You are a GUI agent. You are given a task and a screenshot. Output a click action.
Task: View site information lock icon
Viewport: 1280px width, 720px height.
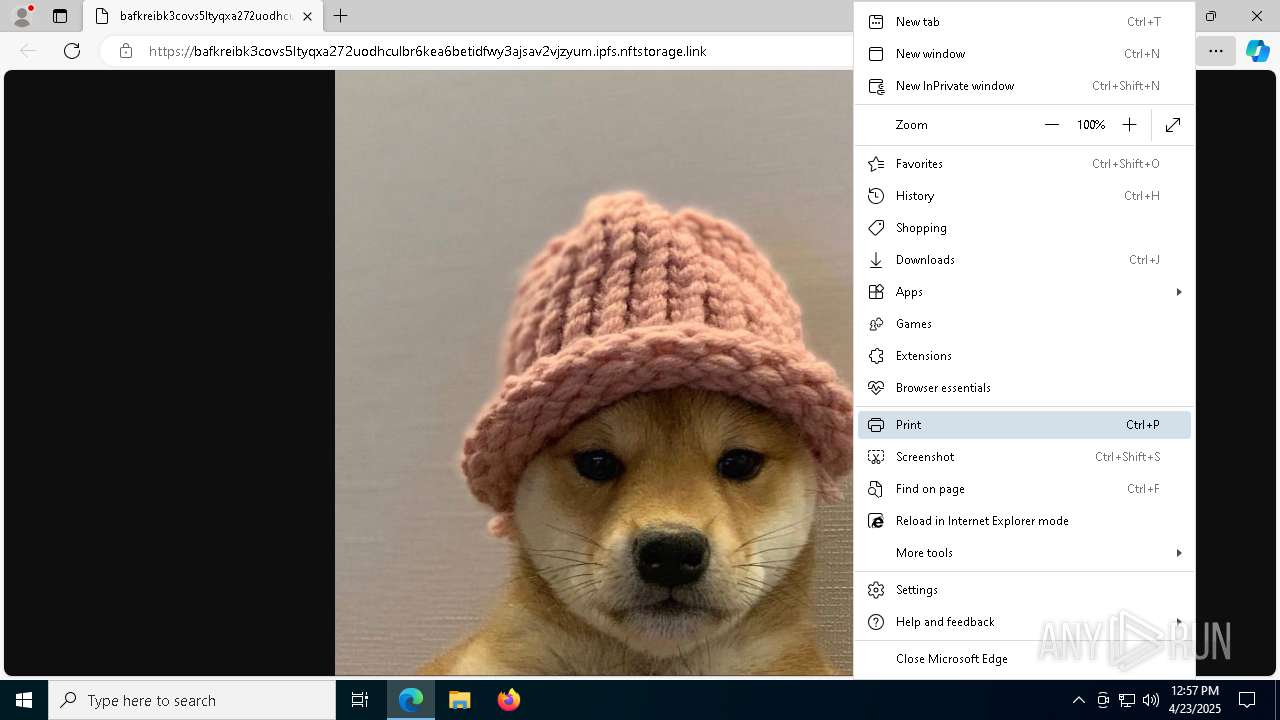(126, 51)
